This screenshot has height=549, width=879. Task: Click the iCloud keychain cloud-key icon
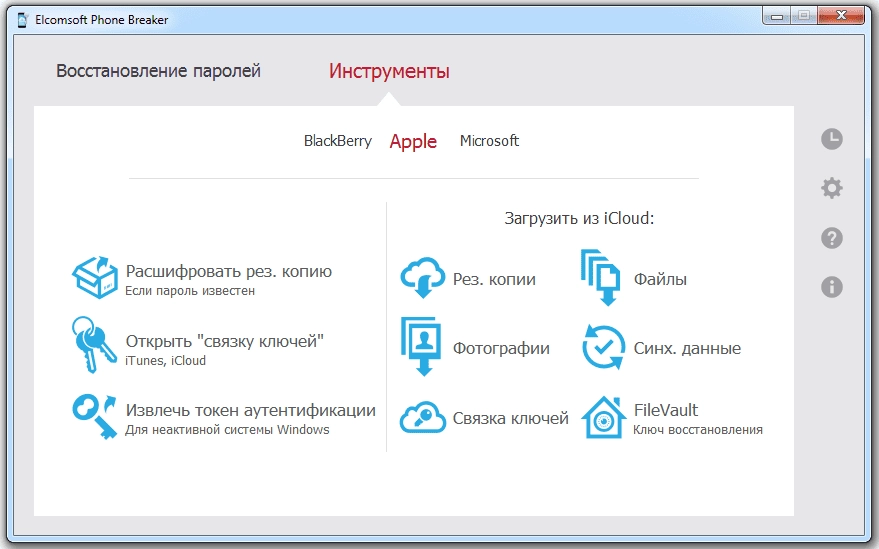tap(423, 417)
